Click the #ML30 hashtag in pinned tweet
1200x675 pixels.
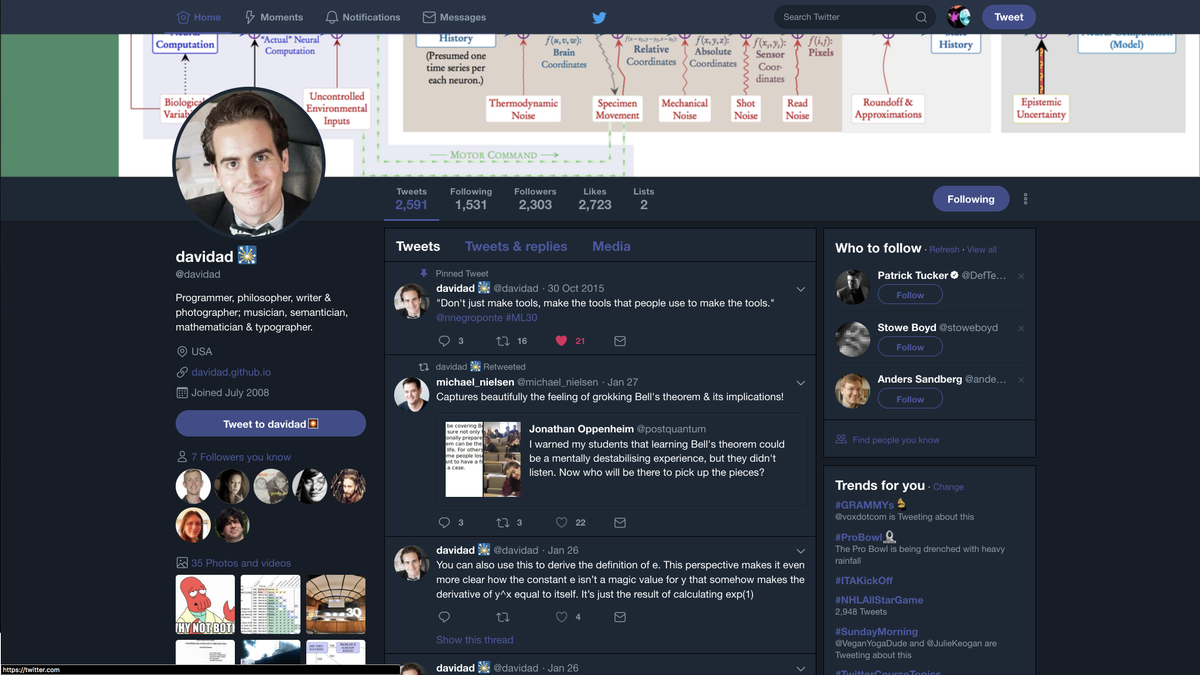(521, 318)
